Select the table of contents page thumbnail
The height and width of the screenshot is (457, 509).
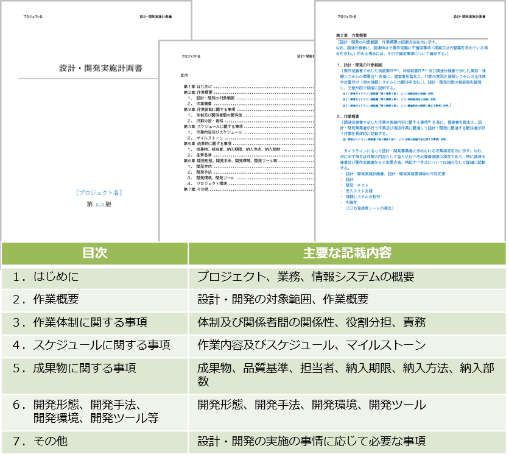[237, 141]
